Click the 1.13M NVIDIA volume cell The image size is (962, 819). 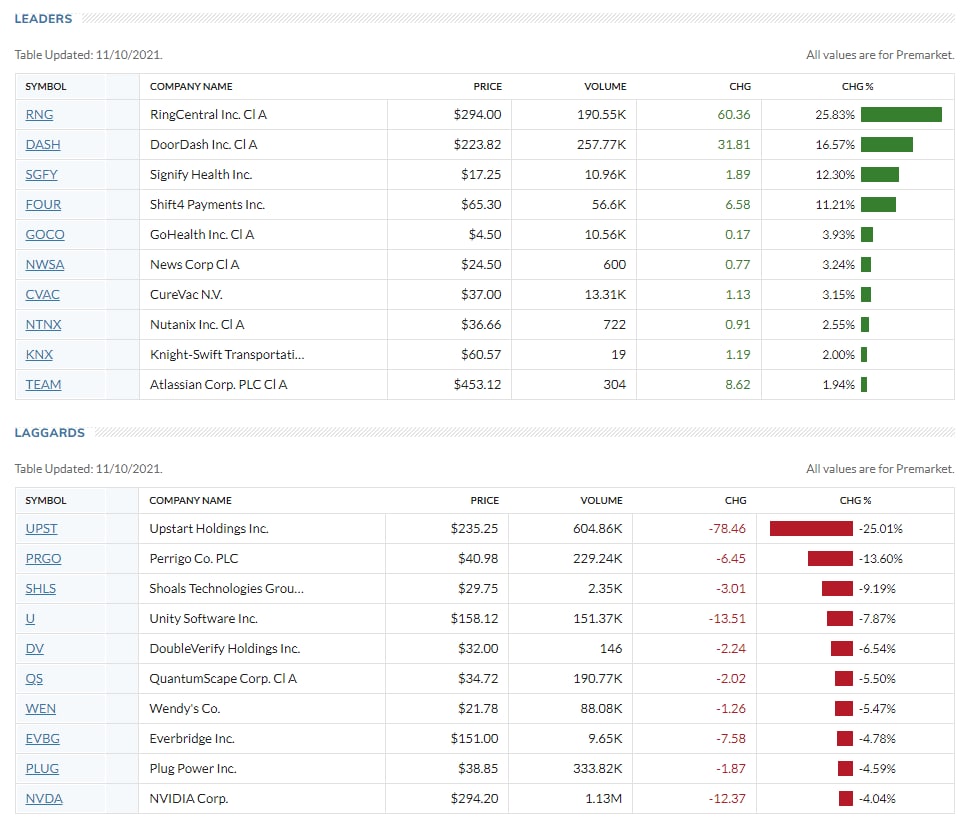click(x=604, y=799)
